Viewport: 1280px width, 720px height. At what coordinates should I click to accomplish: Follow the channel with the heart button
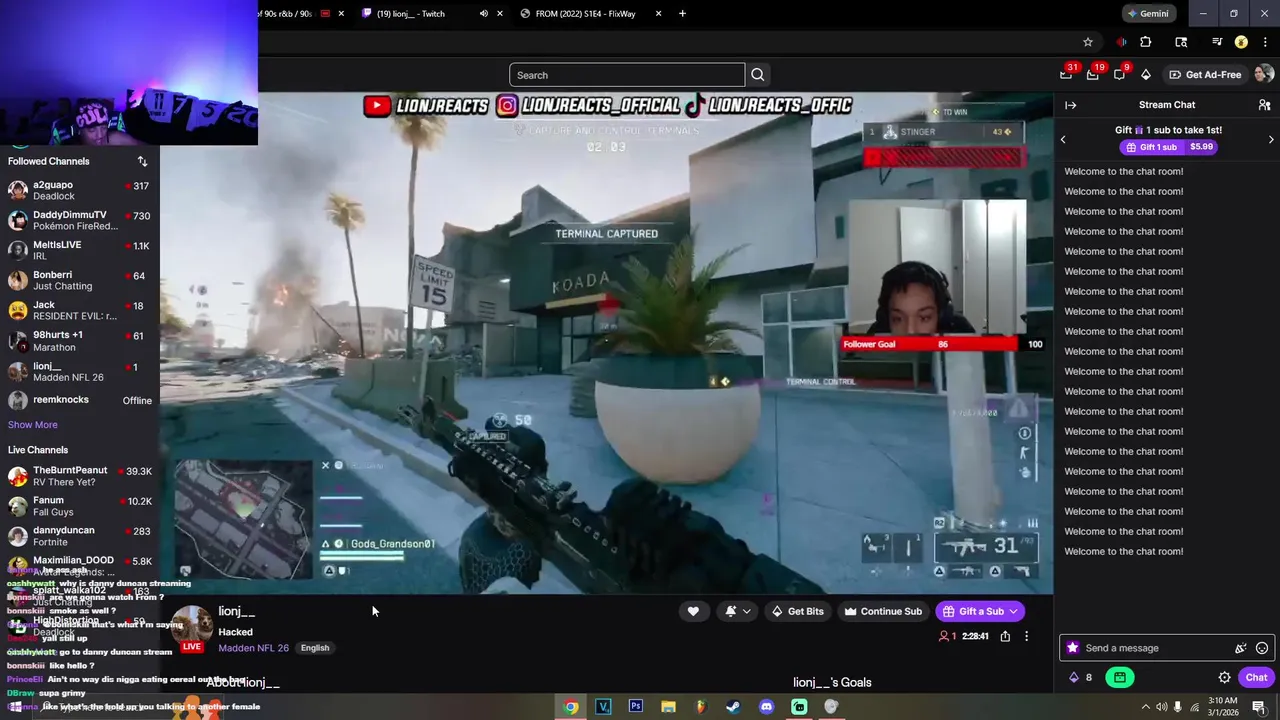(693, 611)
